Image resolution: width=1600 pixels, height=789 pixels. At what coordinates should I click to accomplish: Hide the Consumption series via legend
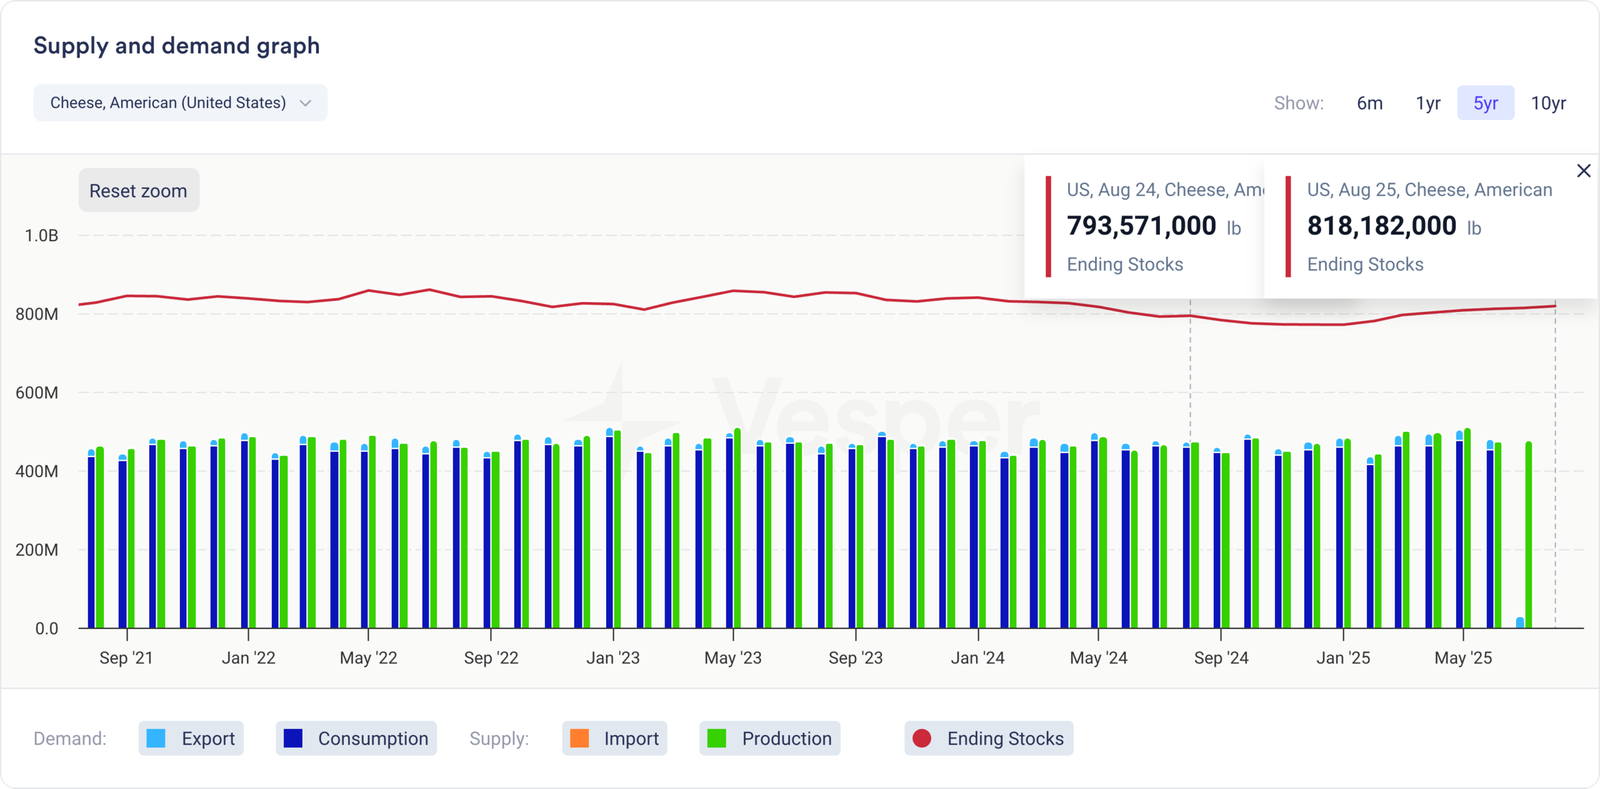(372, 738)
